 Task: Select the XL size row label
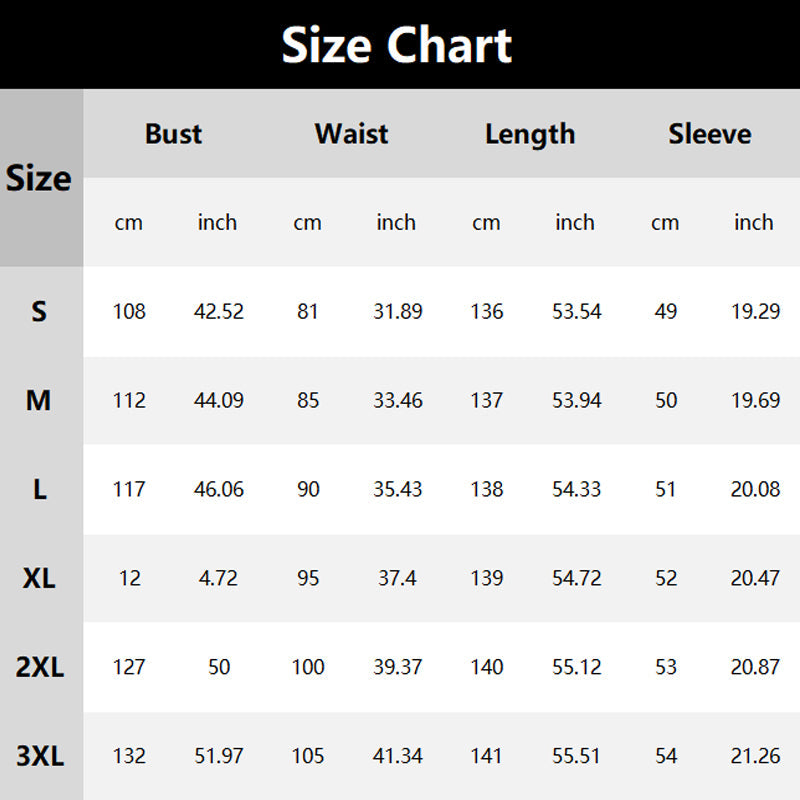tap(39, 579)
